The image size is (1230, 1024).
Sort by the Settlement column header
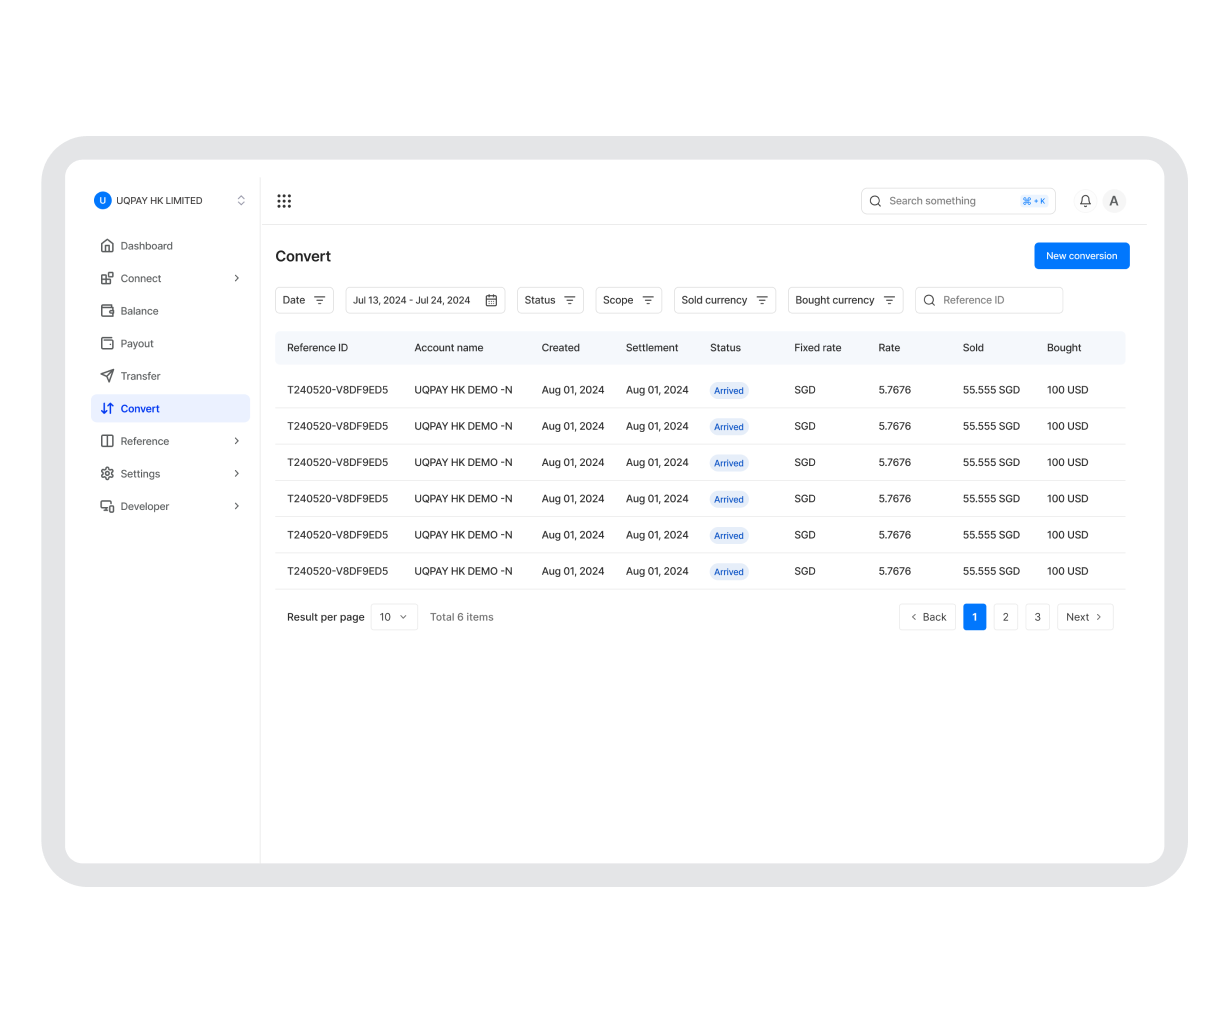(x=652, y=348)
